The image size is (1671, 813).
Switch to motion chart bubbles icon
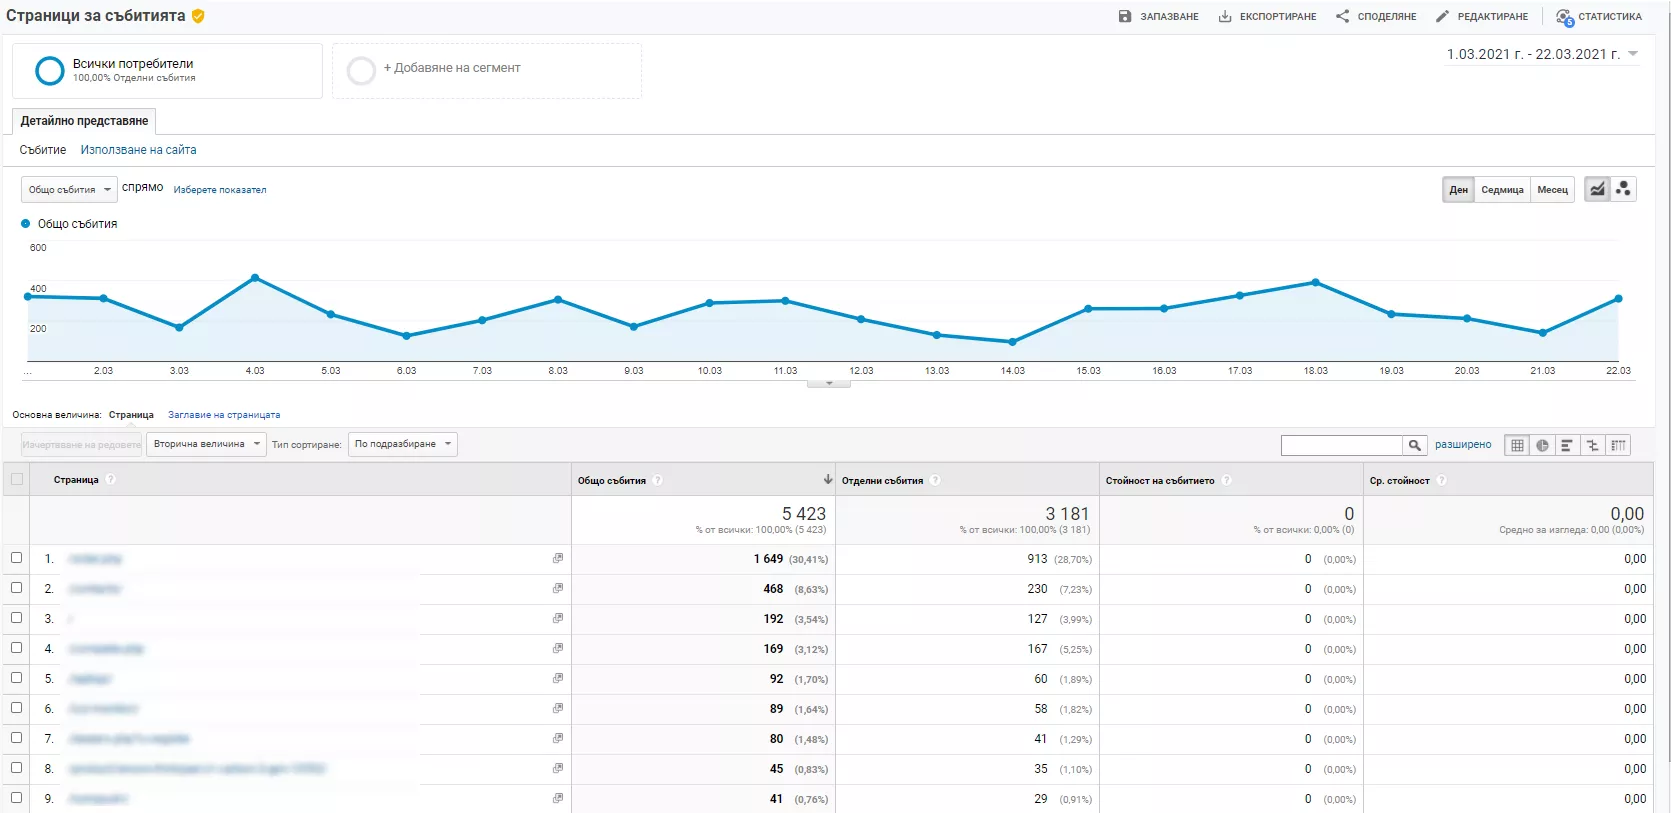1623,189
